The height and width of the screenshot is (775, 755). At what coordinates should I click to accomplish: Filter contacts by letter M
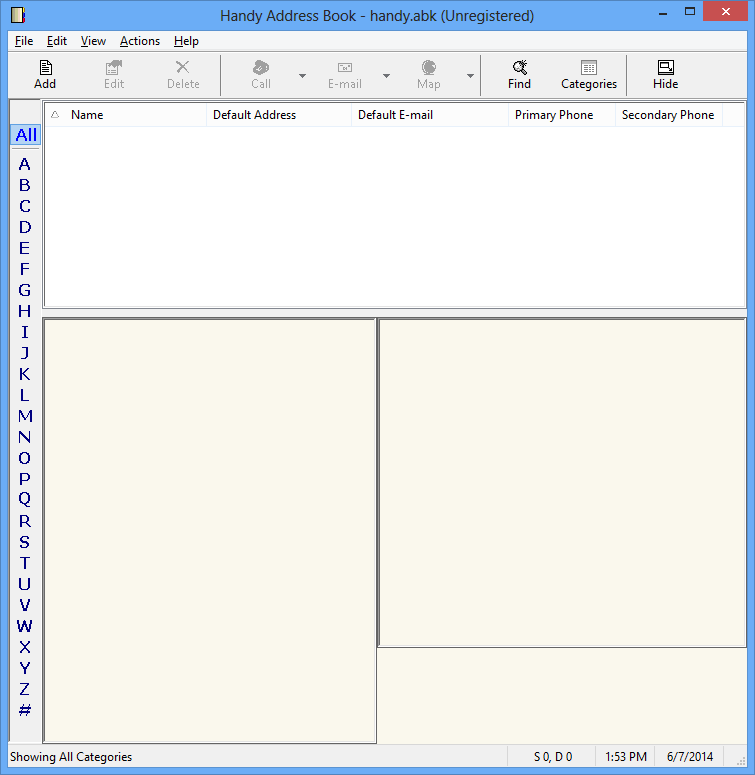(x=25, y=416)
